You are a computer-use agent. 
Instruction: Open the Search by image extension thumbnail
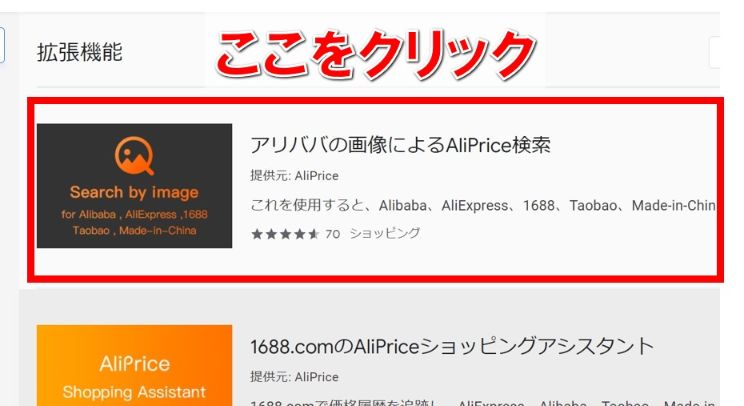(x=134, y=186)
